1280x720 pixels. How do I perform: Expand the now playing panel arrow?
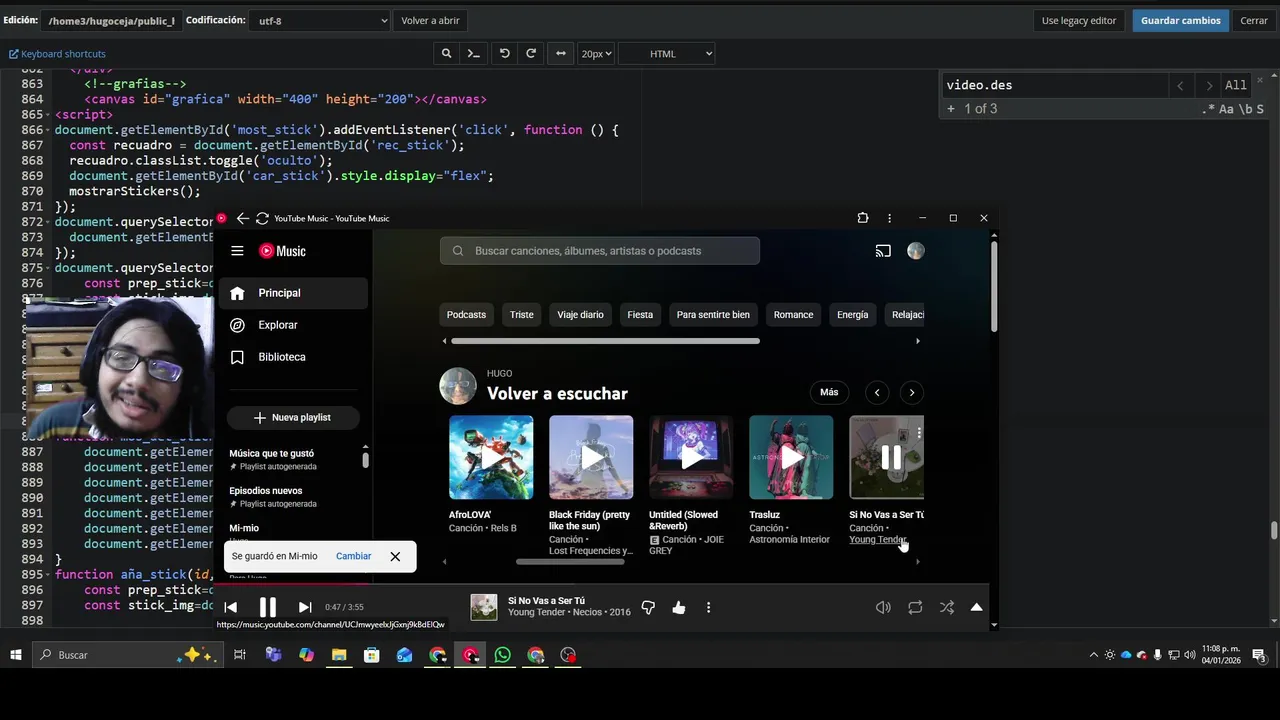977,607
